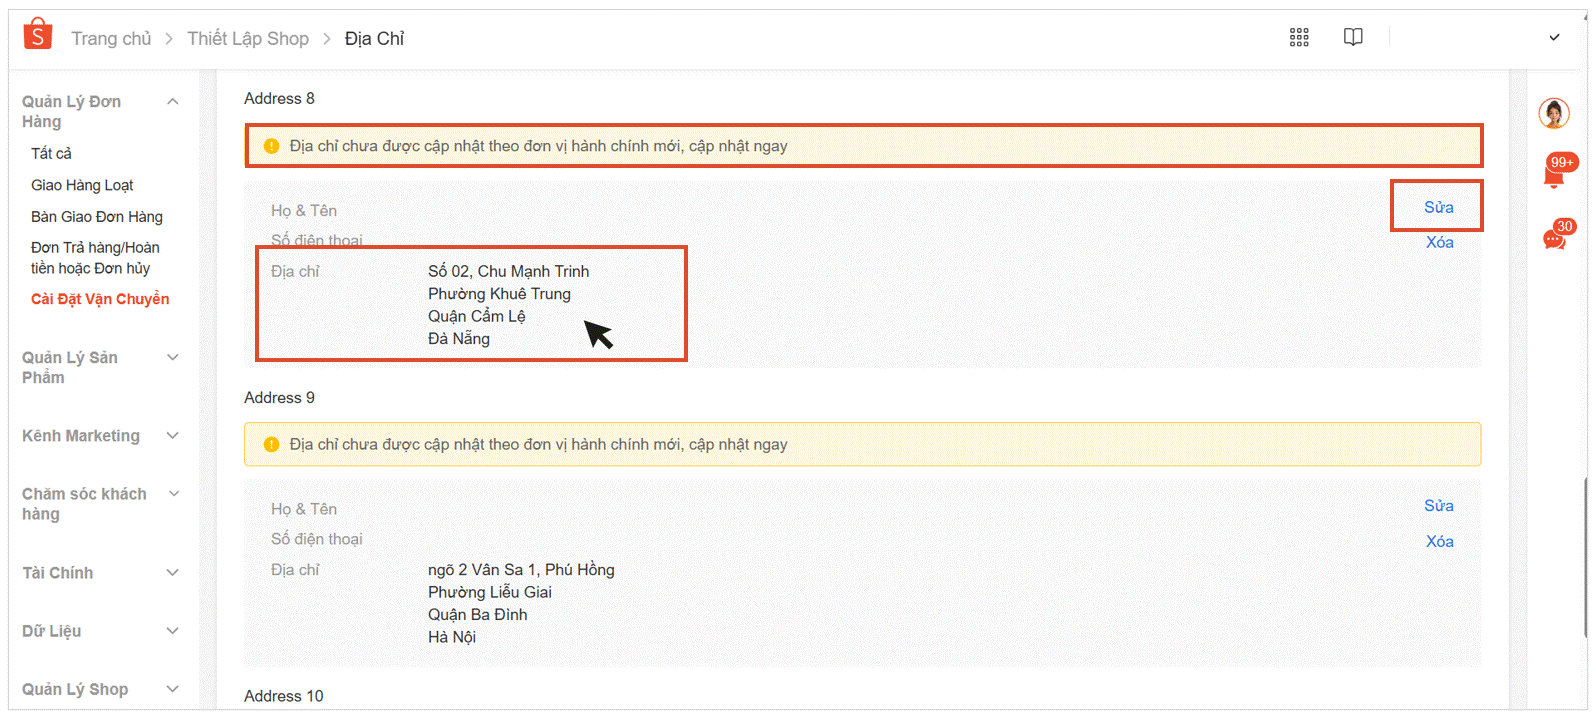This screenshot has width=1596, height=720.
Task: Open Giao Hàng Loạt menu item
Action: click(82, 185)
